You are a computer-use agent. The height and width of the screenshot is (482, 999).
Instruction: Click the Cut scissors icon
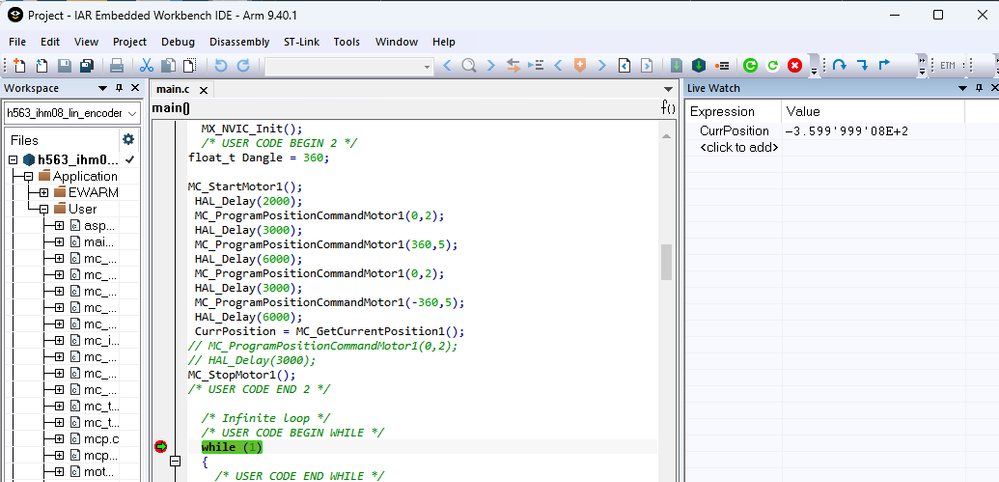[146, 66]
